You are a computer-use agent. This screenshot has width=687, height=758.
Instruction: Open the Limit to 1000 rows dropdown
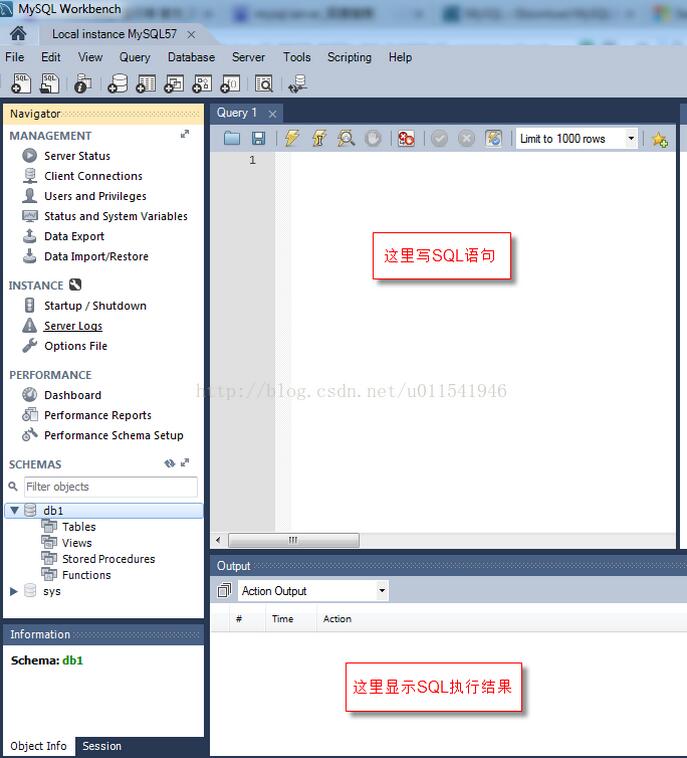[631, 139]
